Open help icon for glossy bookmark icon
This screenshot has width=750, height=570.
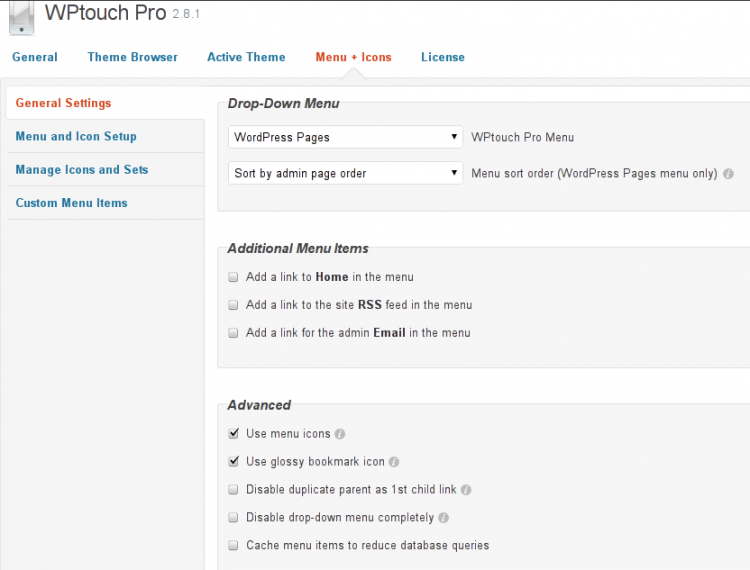point(394,462)
